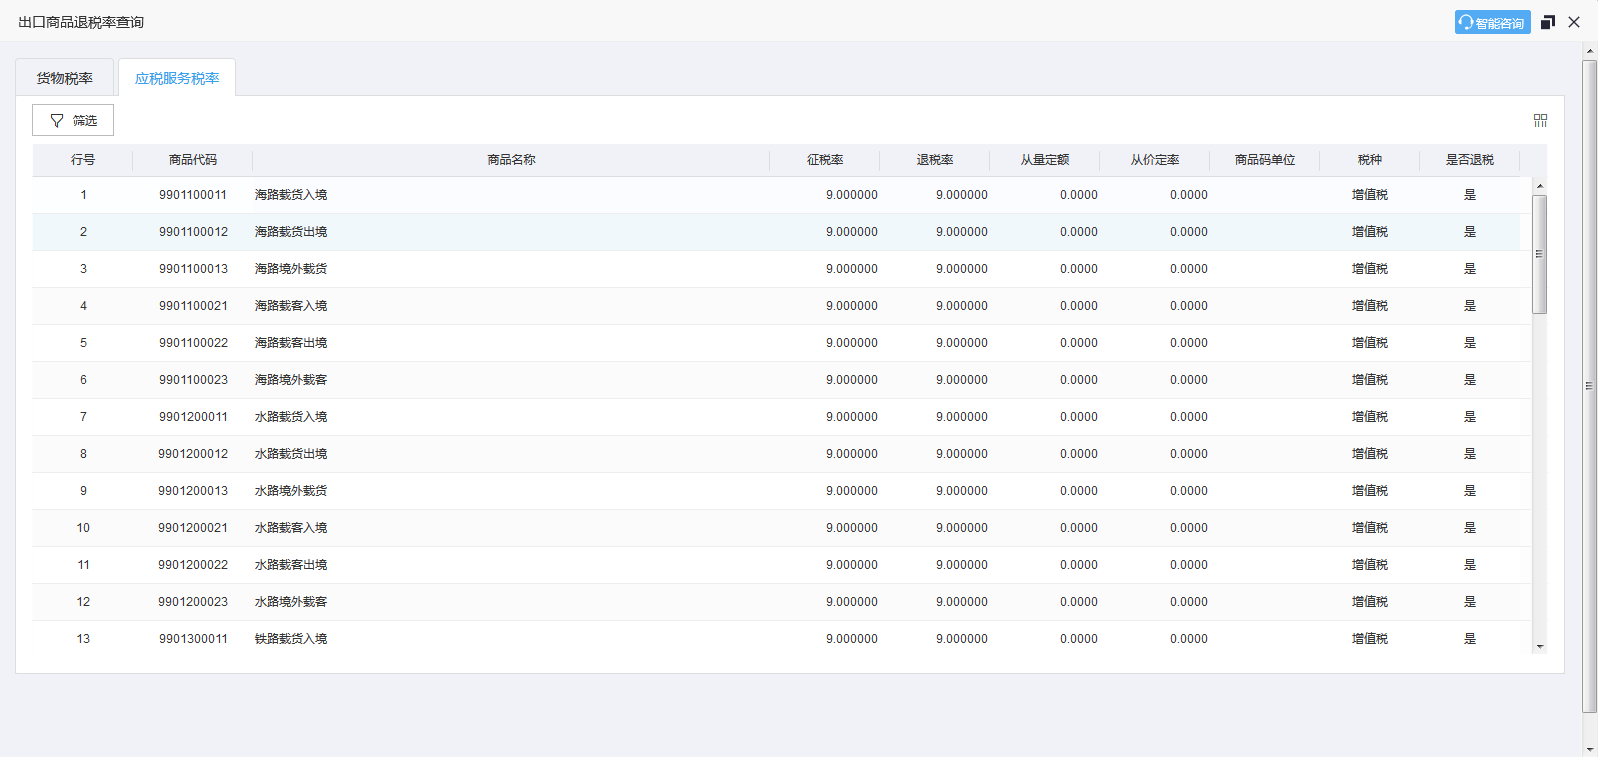The width and height of the screenshot is (1598, 757).
Task: Click the 是否退税 column header
Action: click(1469, 160)
